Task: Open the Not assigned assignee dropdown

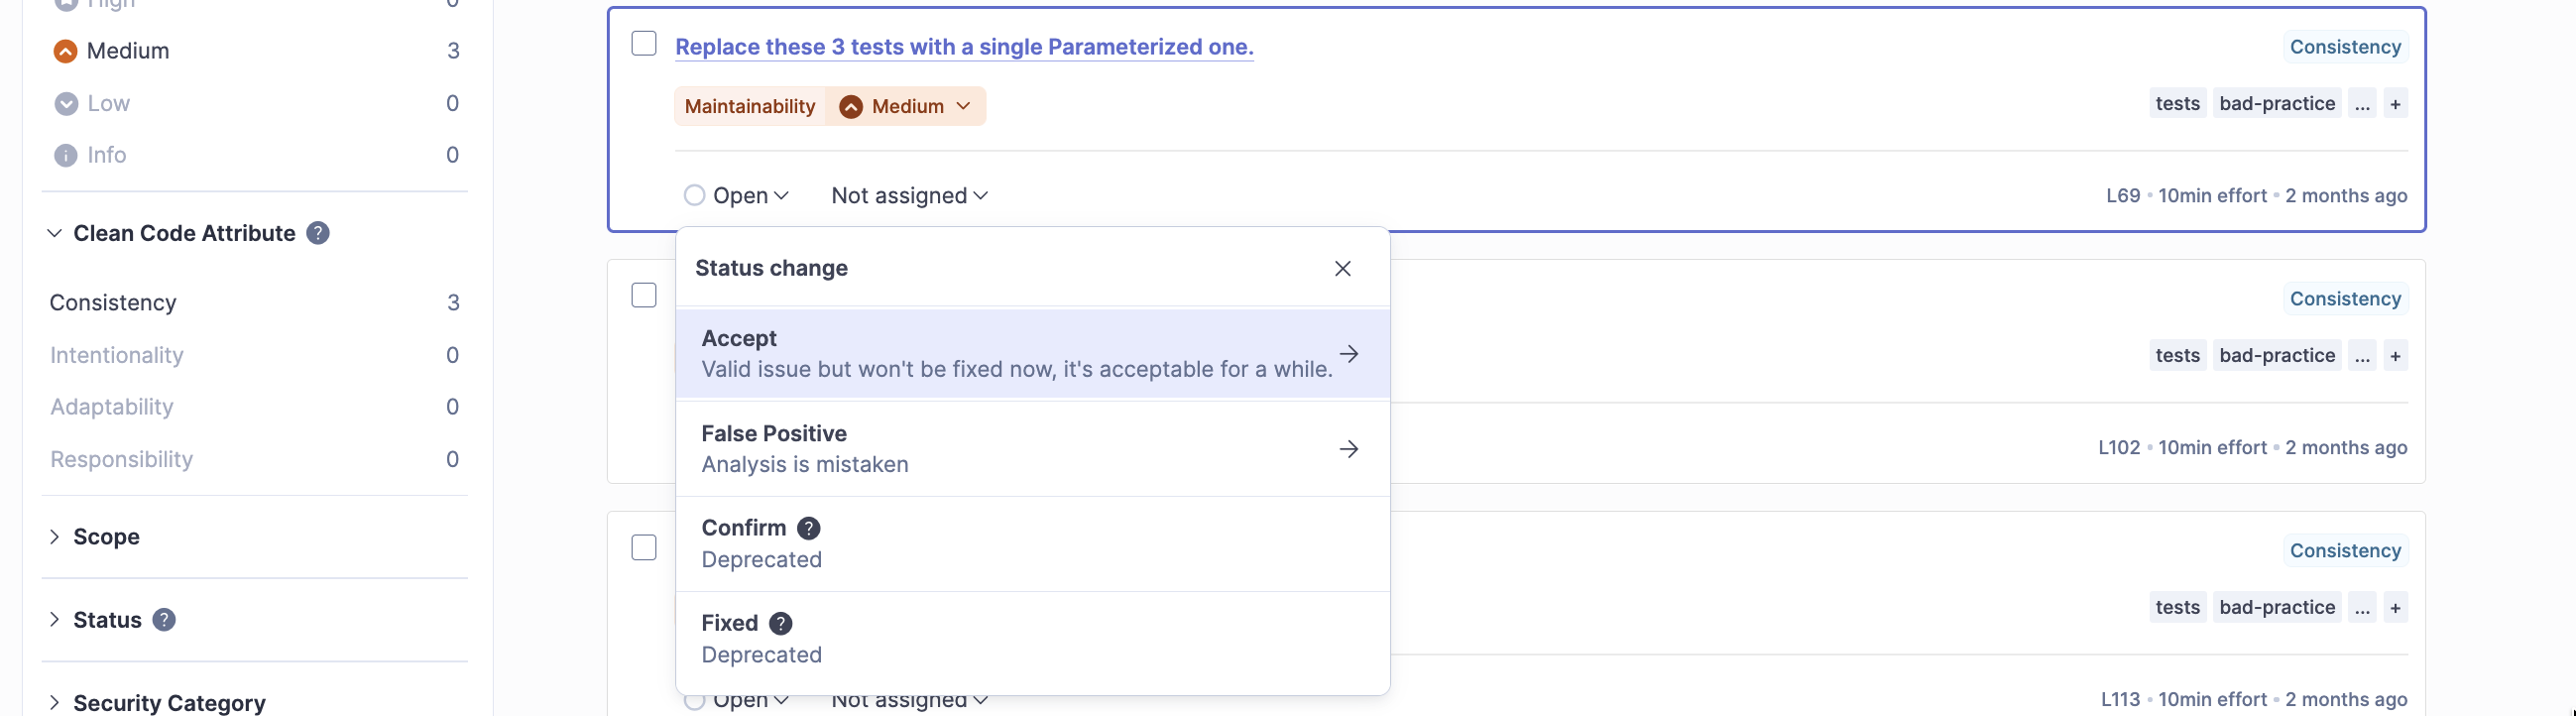Action: [x=908, y=196]
